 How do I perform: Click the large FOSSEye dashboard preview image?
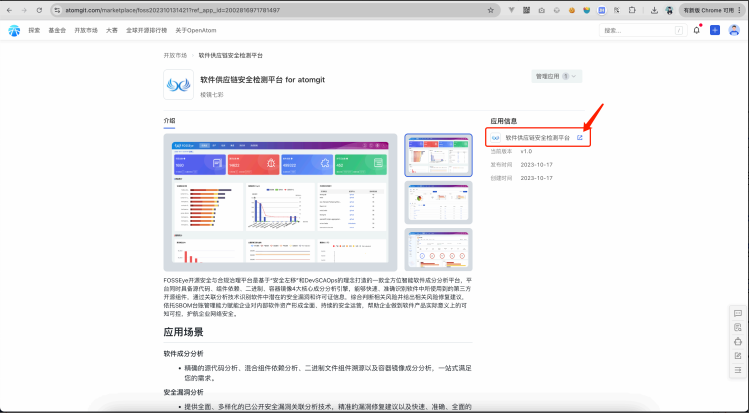(280, 202)
